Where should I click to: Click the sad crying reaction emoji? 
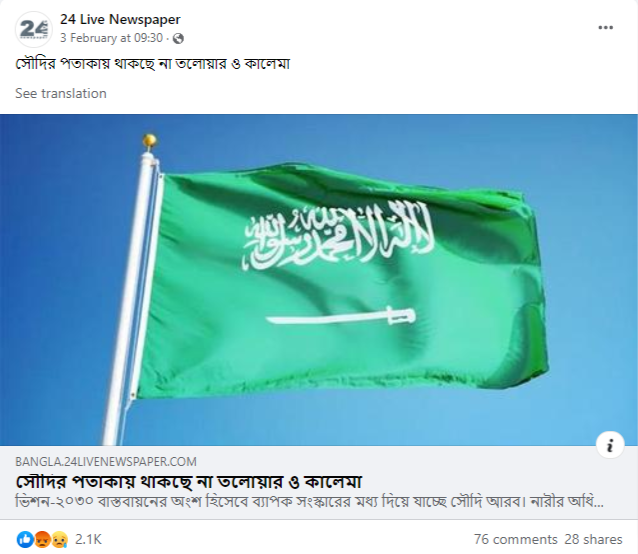[x=59, y=539]
